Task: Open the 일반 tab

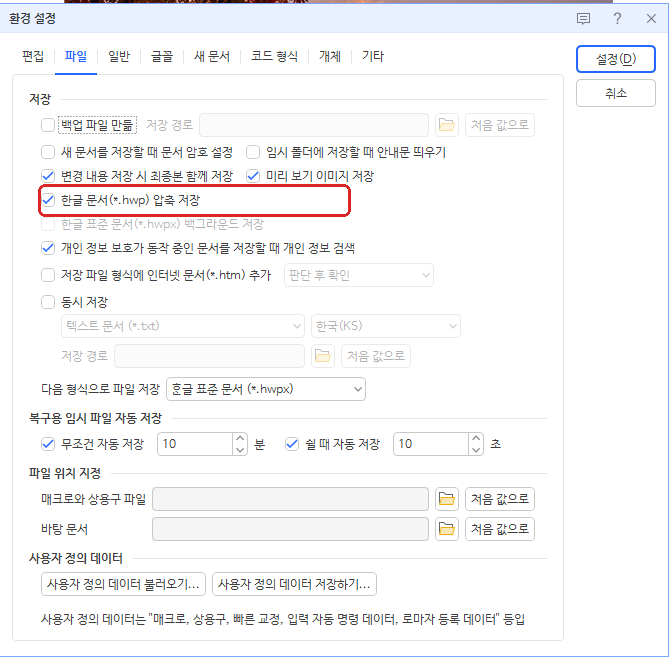Action: (x=119, y=56)
